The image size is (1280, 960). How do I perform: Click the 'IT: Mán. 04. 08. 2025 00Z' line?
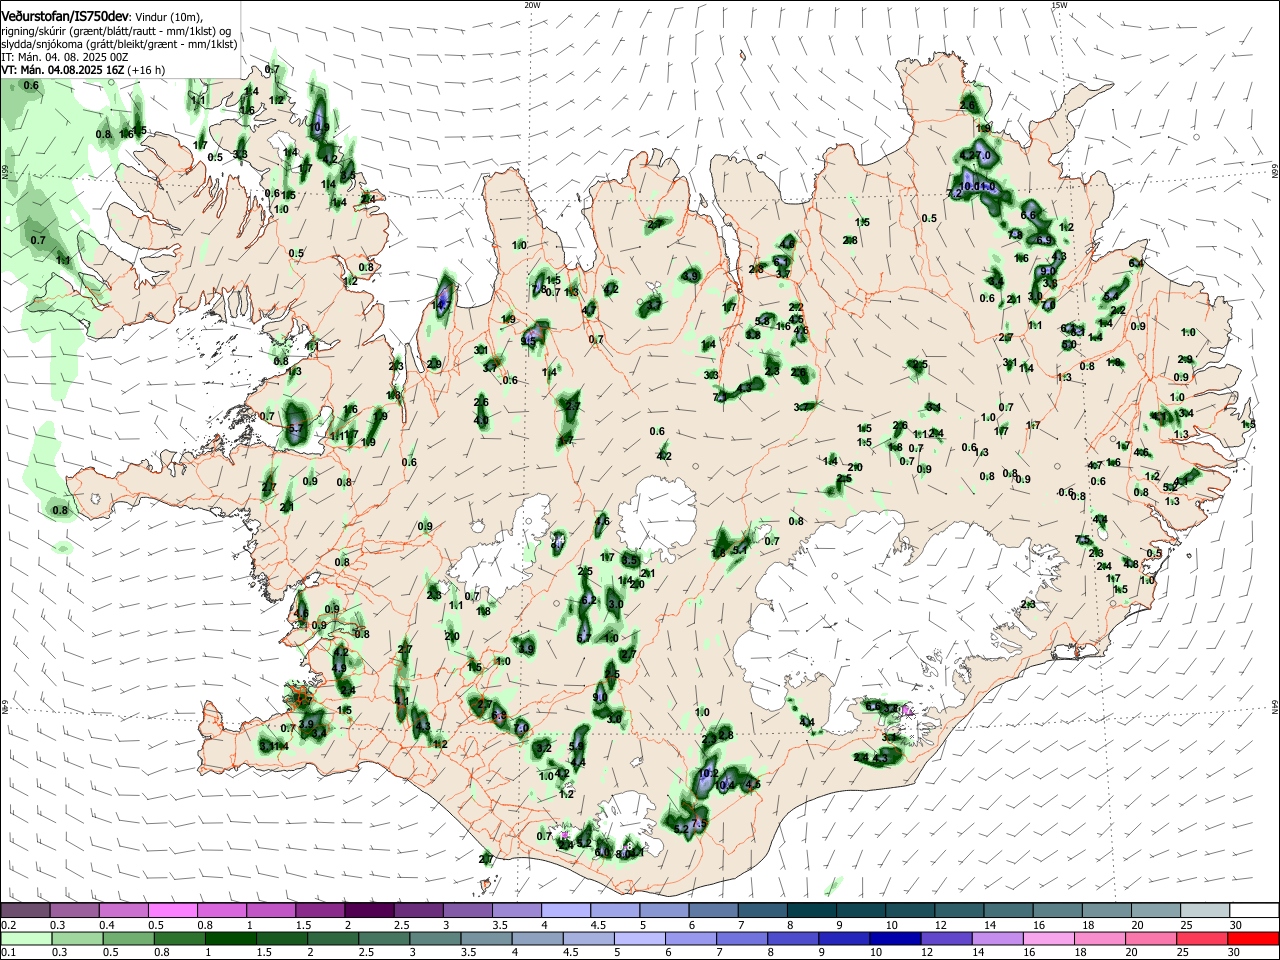pos(63,57)
